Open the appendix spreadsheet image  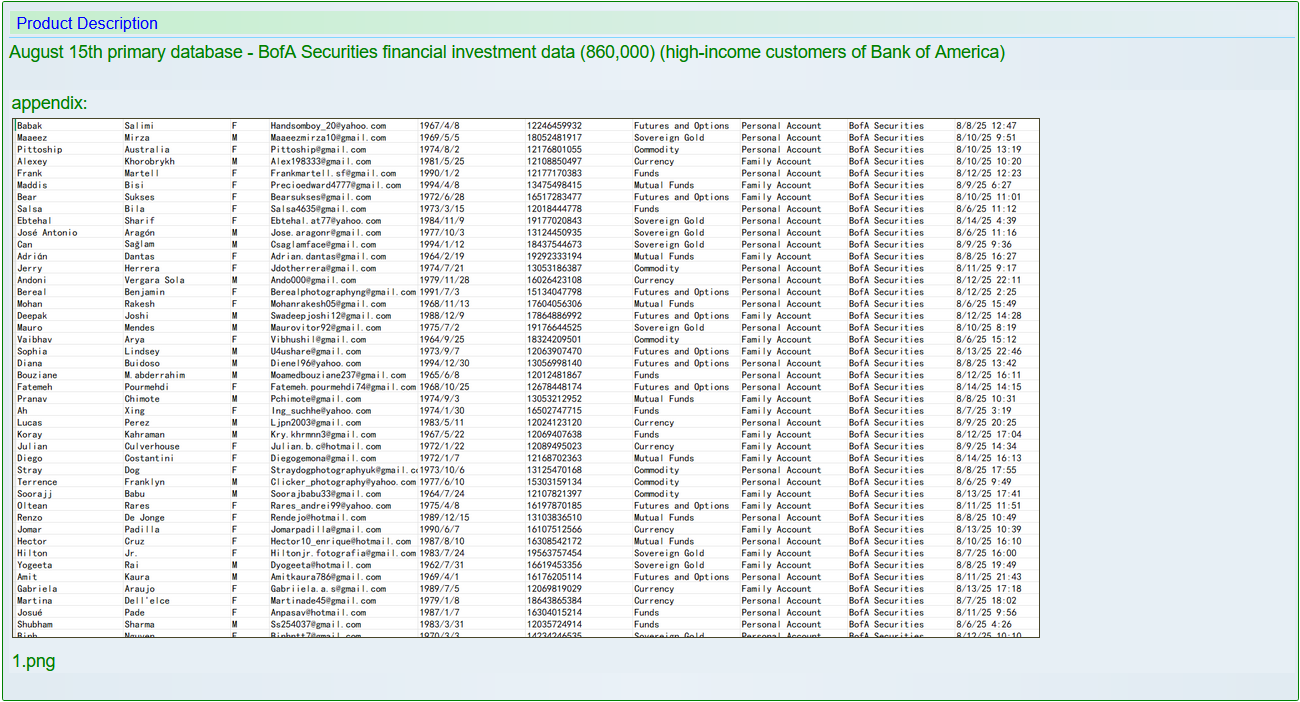[526, 378]
